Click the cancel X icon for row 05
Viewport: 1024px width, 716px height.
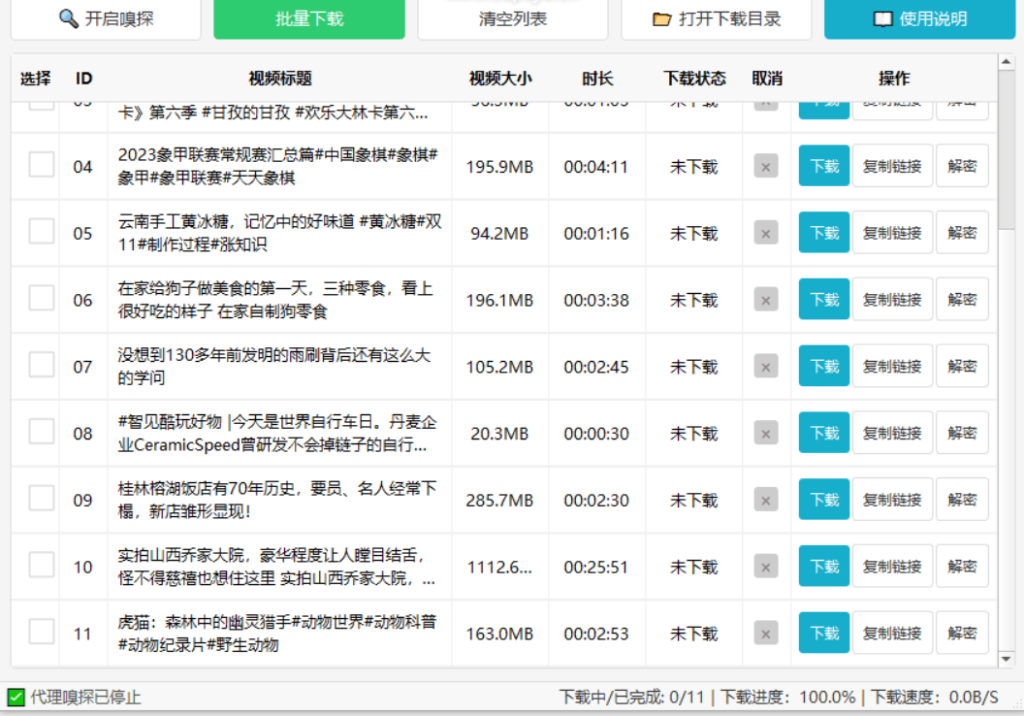coord(765,232)
